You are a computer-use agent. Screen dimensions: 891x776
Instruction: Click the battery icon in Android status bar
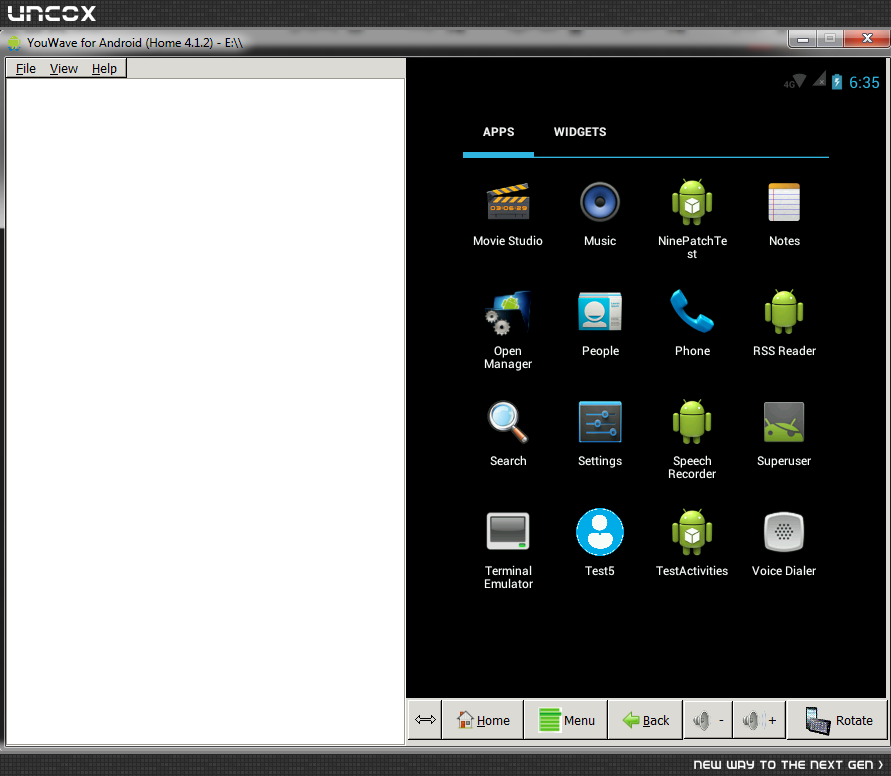[836, 82]
